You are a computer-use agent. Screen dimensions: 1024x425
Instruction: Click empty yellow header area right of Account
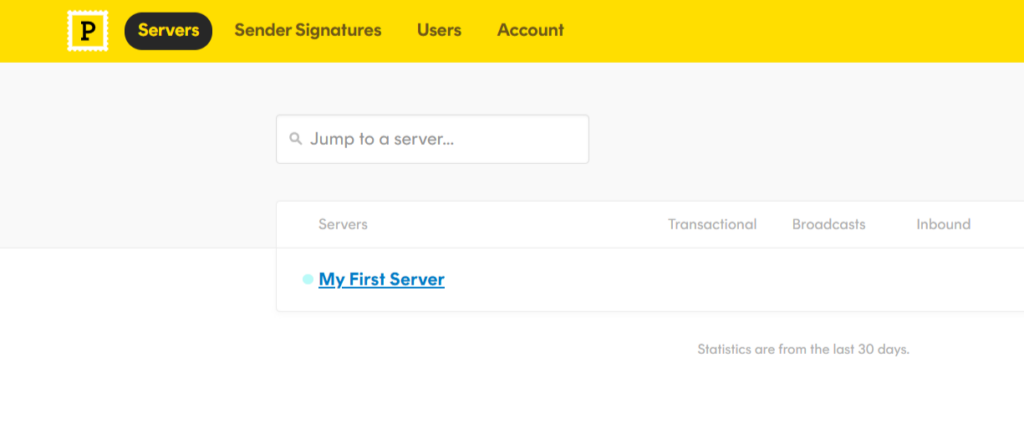pyautogui.click(x=800, y=30)
